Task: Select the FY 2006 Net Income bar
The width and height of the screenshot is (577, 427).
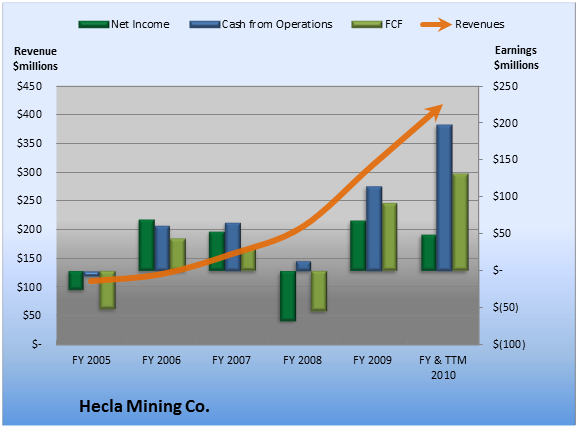Action: point(146,245)
